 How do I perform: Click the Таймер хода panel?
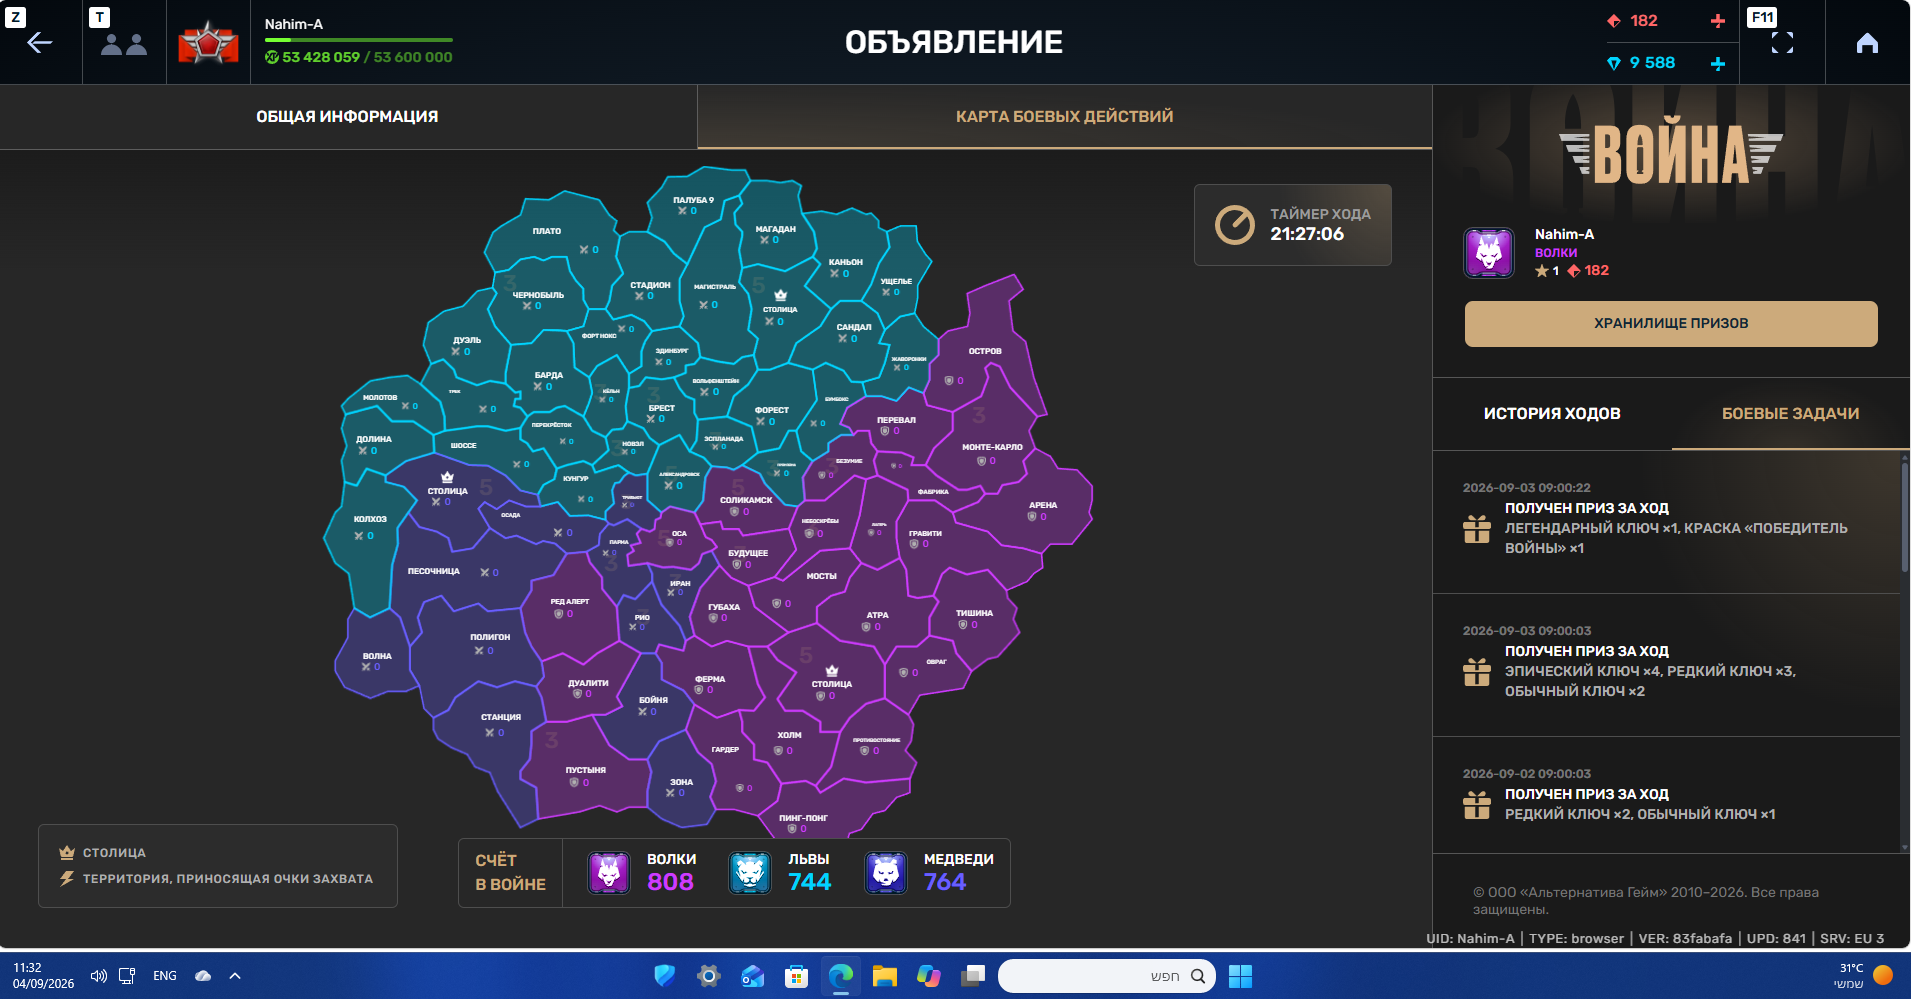point(1292,225)
